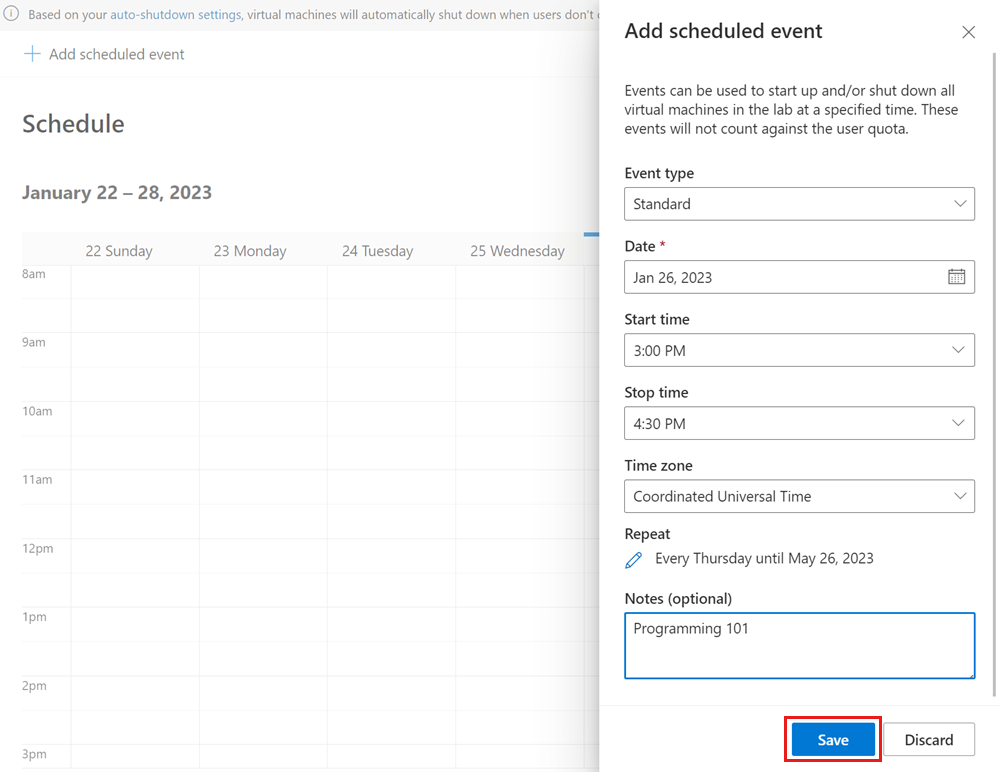Expand the Start time dropdown
The width and height of the screenshot is (1000, 772).
tap(799, 350)
